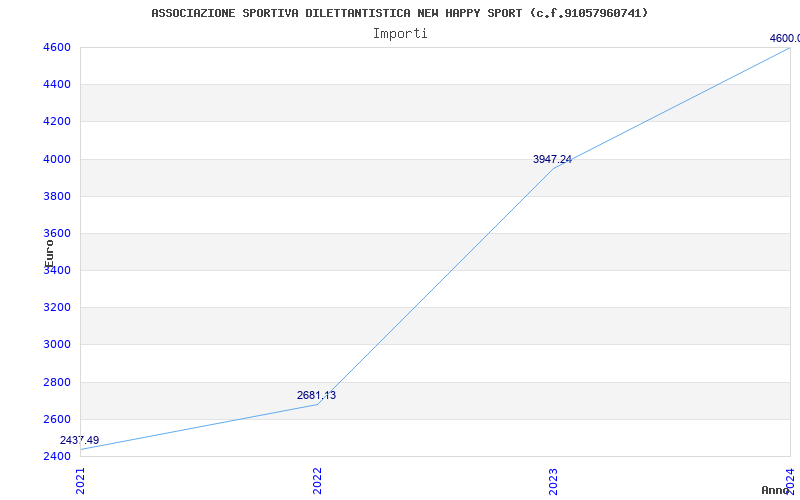Click the 2023 x-axis year label

coord(554,481)
